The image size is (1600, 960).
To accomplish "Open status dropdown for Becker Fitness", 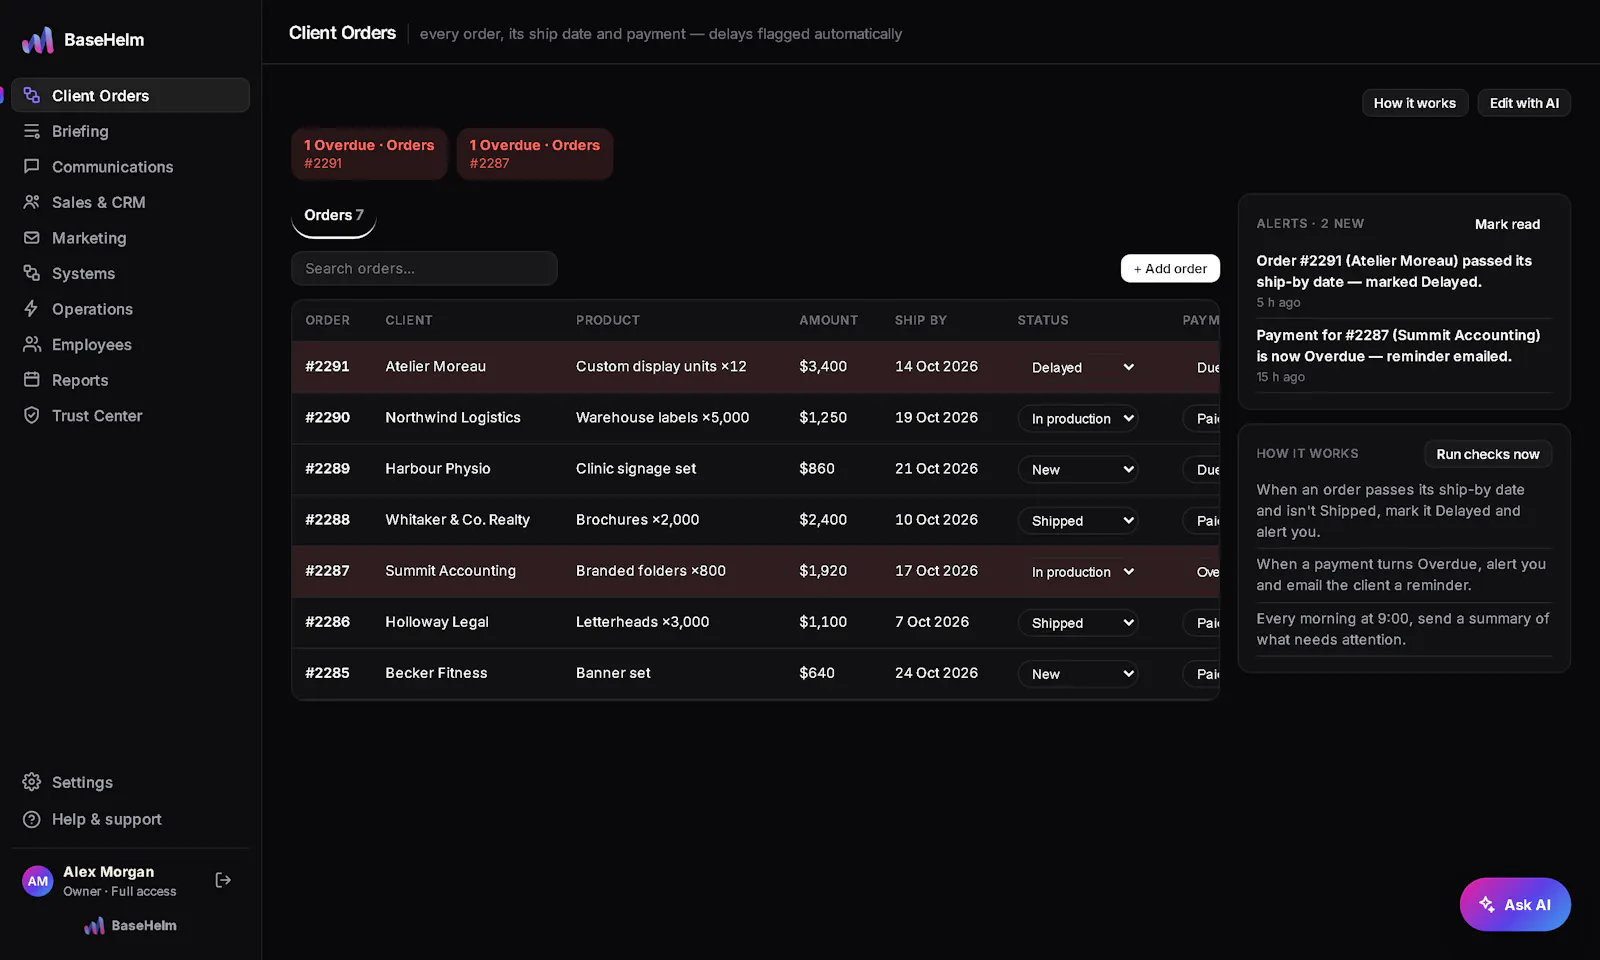I will tap(1078, 674).
